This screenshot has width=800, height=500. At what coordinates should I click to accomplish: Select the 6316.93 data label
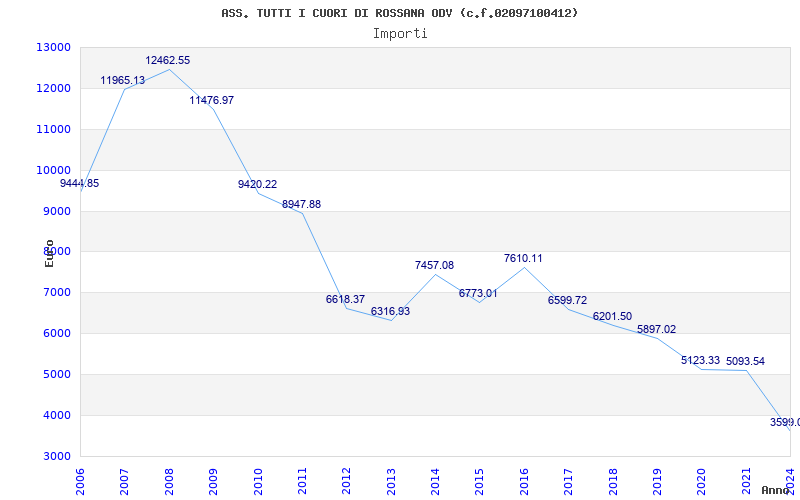coord(390,311)
